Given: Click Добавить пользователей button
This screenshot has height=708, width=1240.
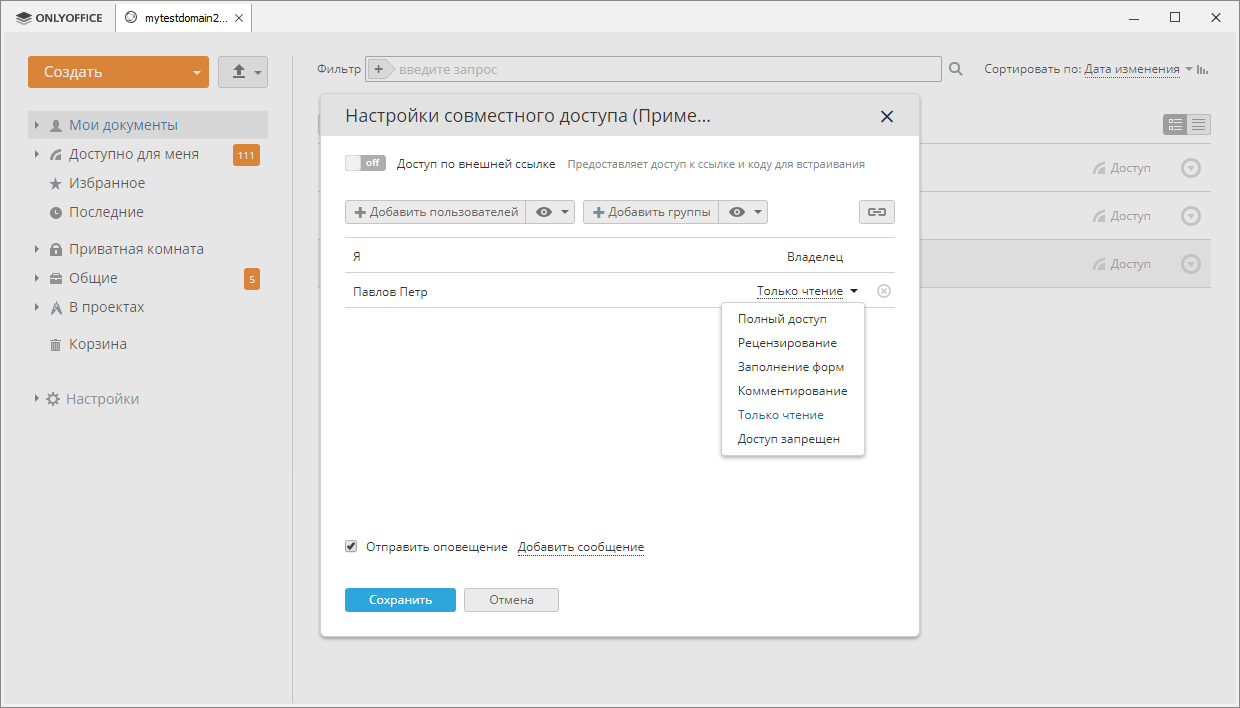Looking at the screenshot, I should (x=436, y=212).
